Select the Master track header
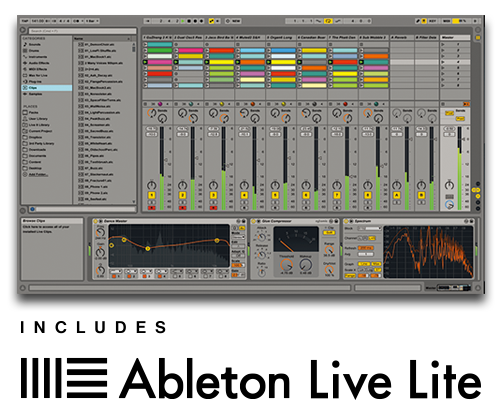Image resolution: width=500 pixels, height=412 pixels. [x=455, y=38]
